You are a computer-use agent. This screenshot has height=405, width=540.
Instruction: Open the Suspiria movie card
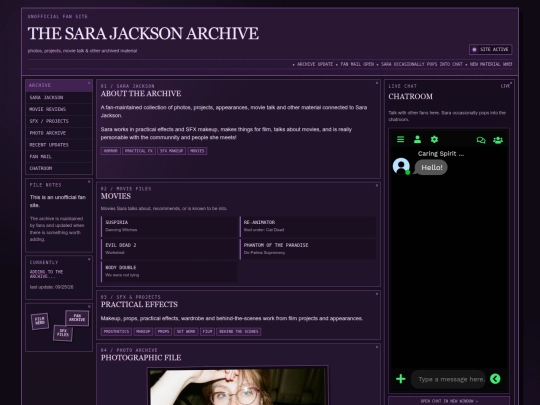point(169,226)
